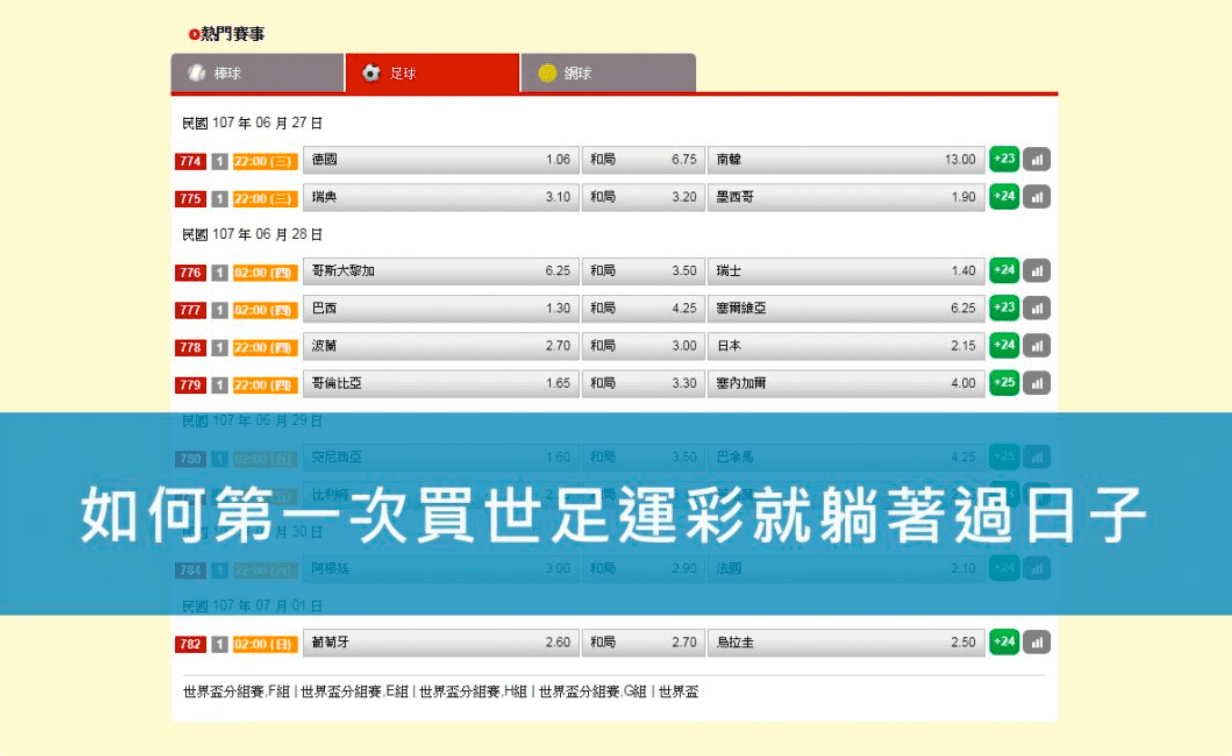Viewport: 1232px width, 756px height.
Task: Open stats chart icon for match 777
Action: [x=1037, y=309]
